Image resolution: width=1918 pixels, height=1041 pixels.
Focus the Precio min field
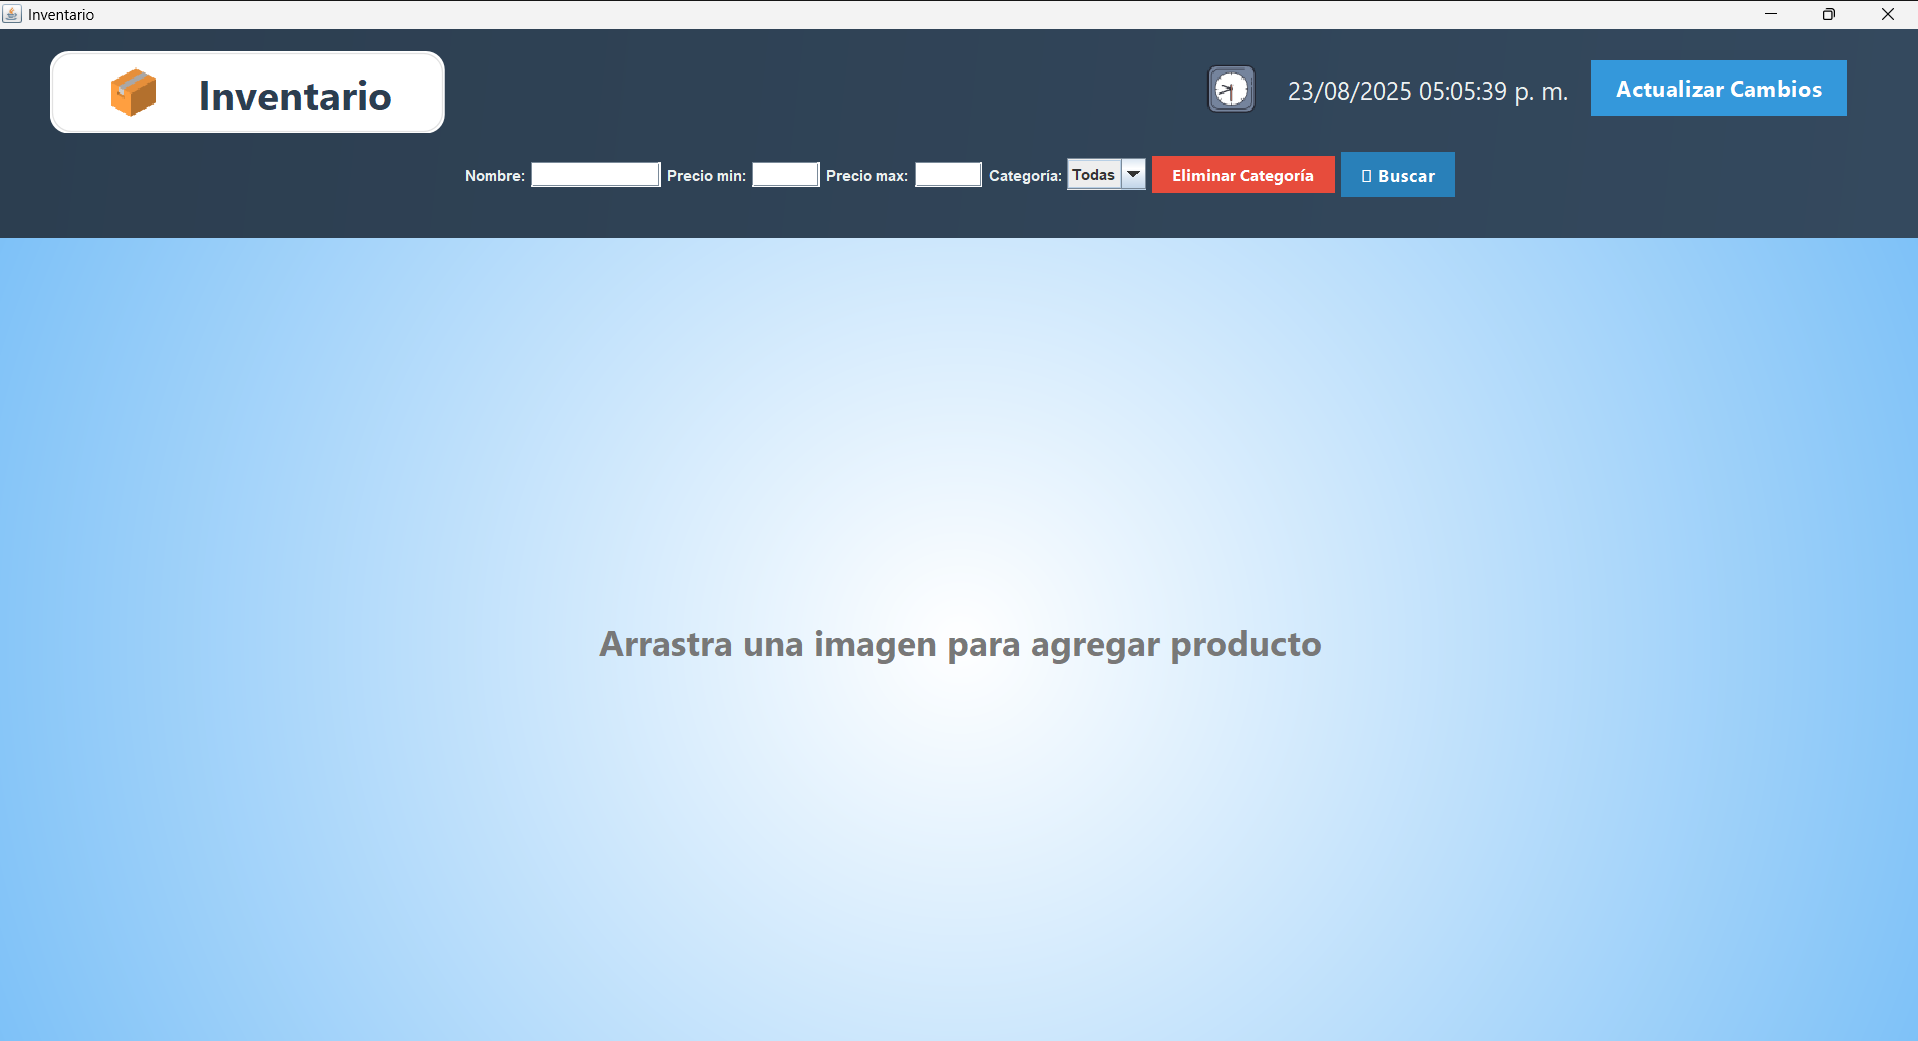click(785, 174)
